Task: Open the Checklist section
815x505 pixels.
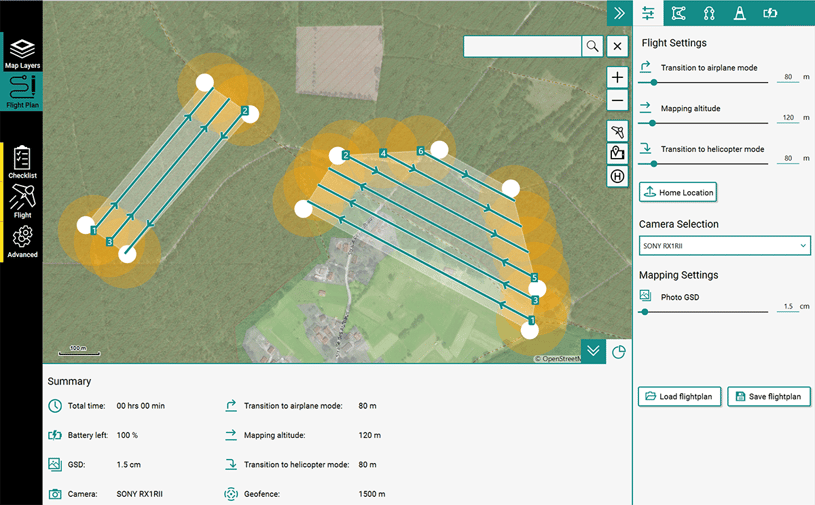Action: [x=22, y=162]
